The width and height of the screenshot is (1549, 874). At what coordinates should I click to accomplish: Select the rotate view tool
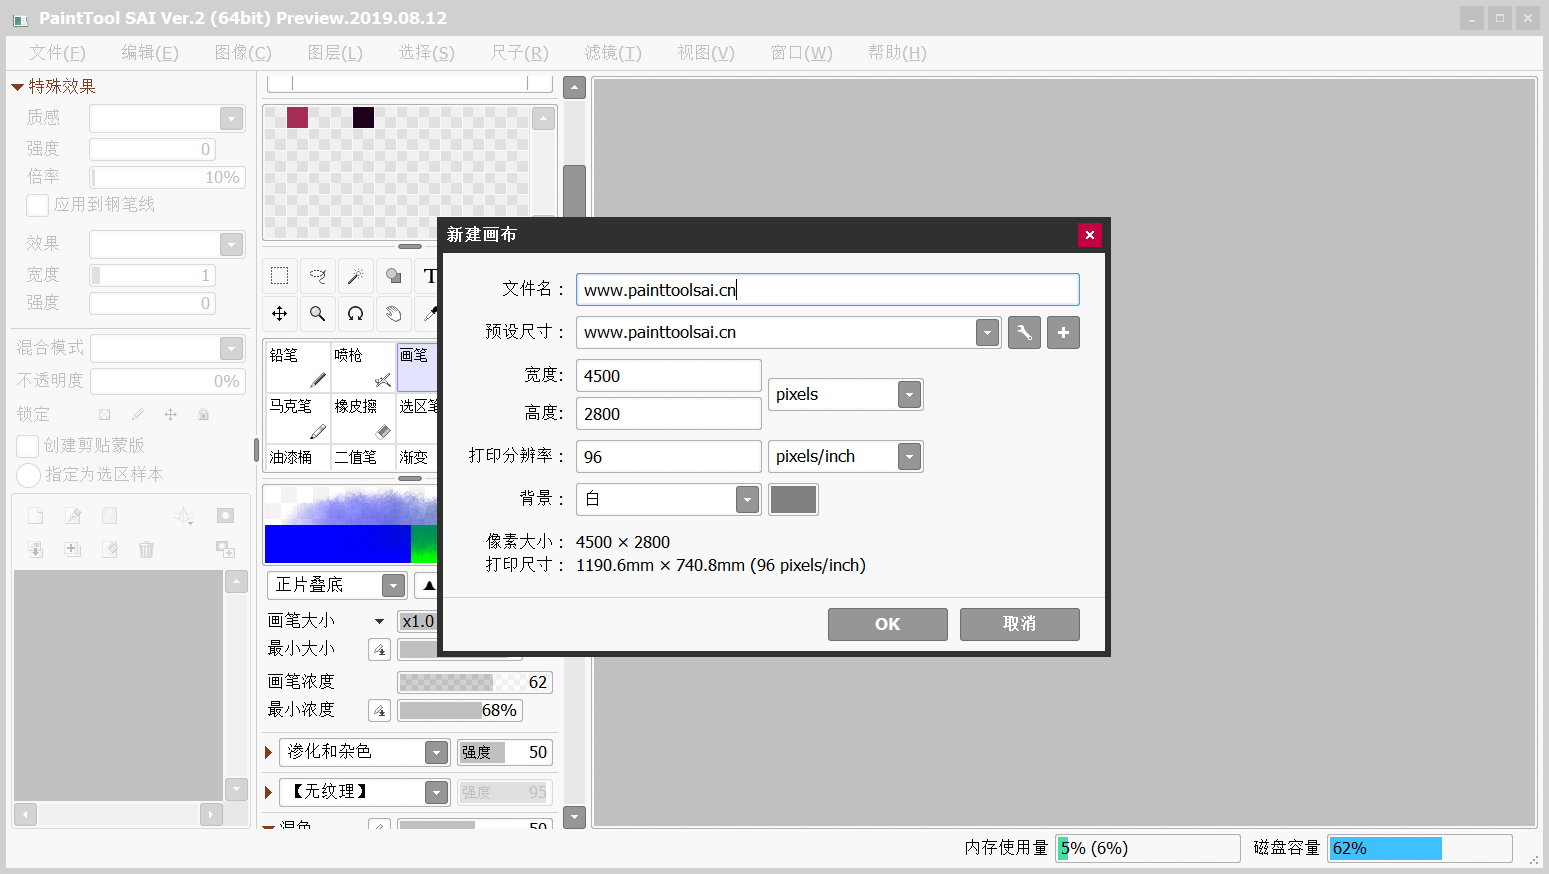coord(356,314)
